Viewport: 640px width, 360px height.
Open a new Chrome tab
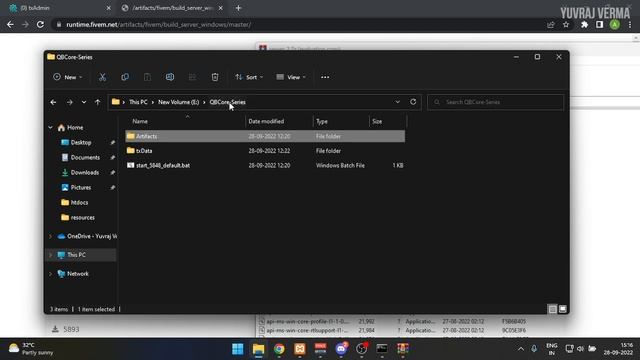(239, 8)
